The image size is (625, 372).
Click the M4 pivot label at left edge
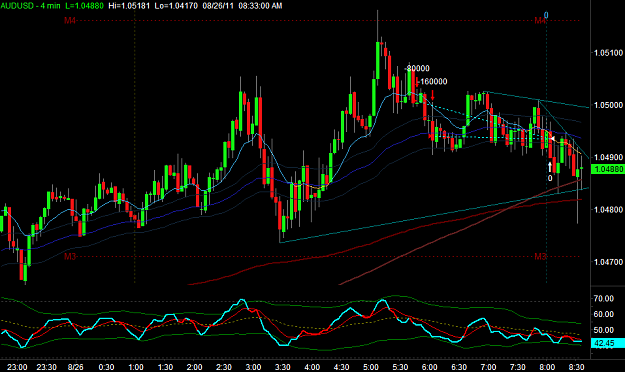(70, 20)
